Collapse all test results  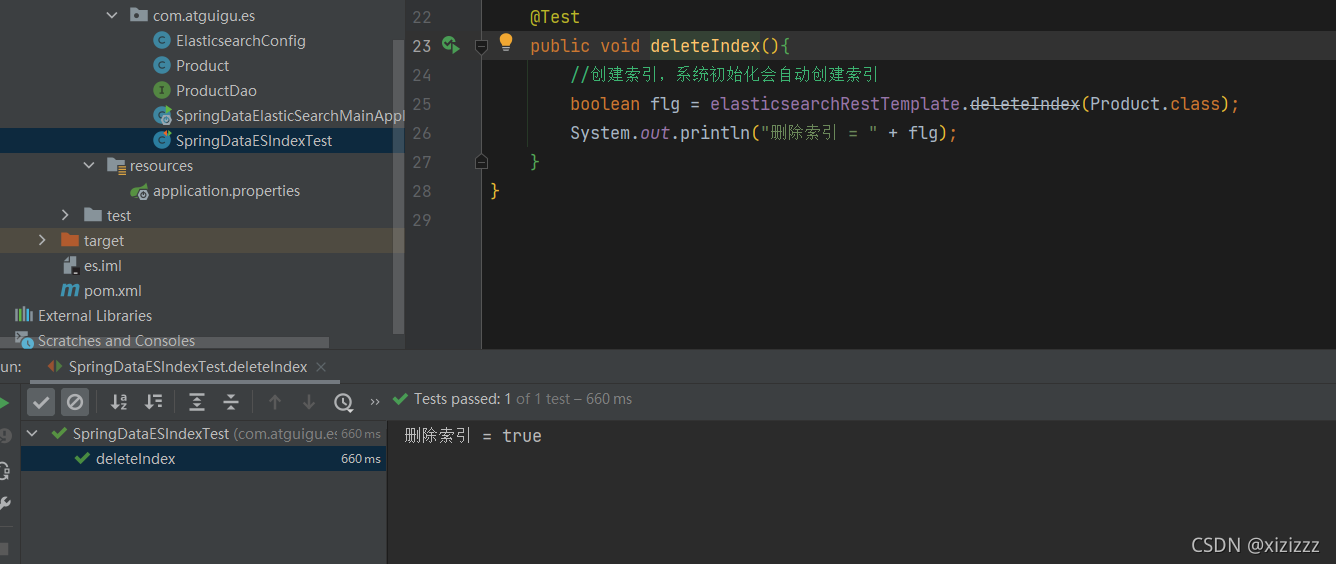coord(231,402)
